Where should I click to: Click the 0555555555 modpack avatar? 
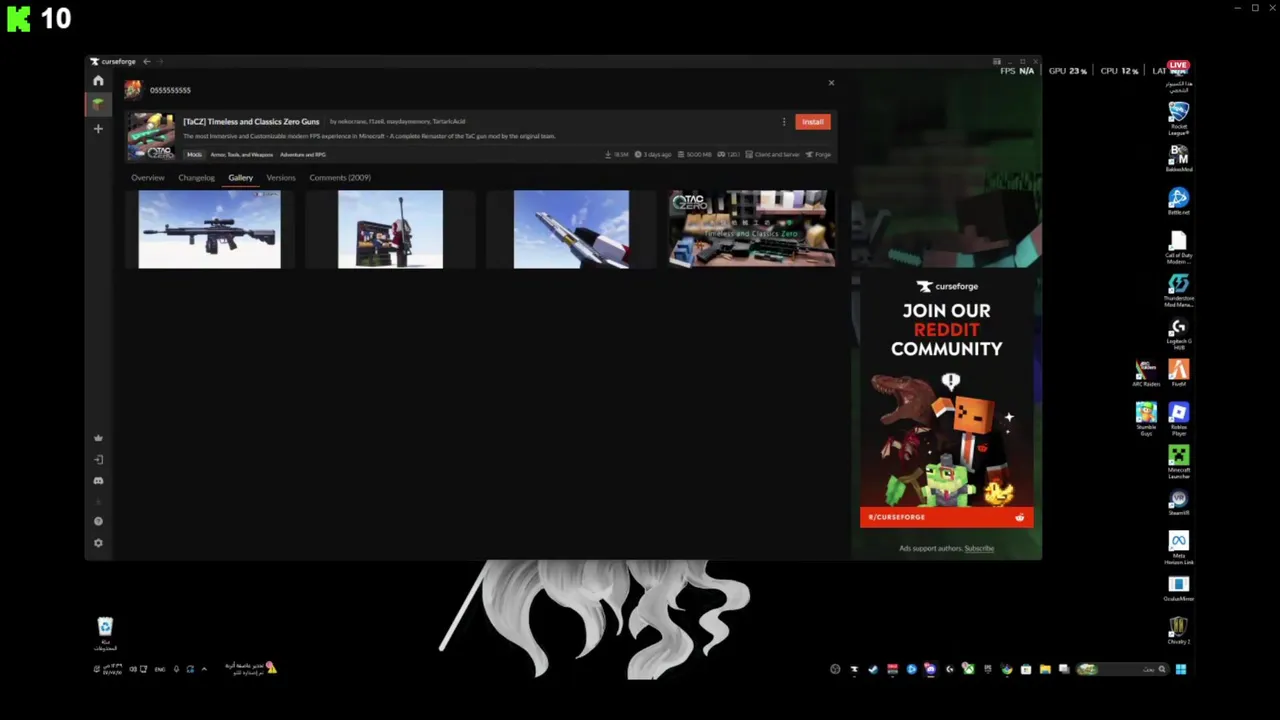tap(133, 90)
